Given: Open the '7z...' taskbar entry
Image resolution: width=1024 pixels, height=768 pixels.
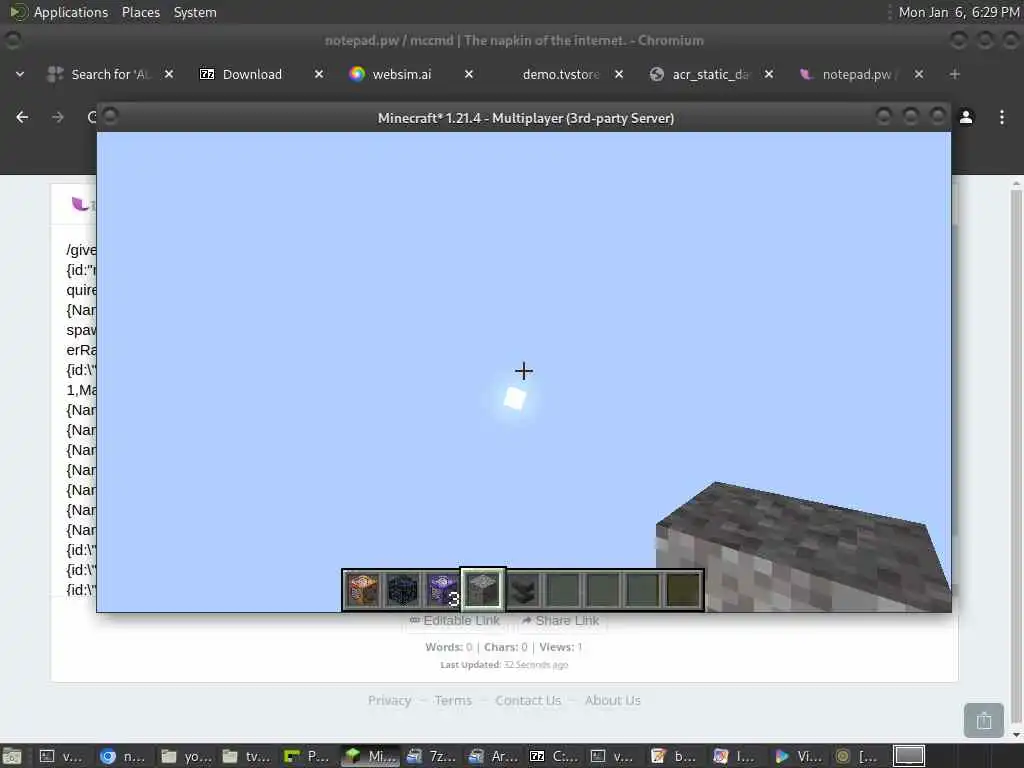Looking at the screenshot, I should (x=430, y=756).
